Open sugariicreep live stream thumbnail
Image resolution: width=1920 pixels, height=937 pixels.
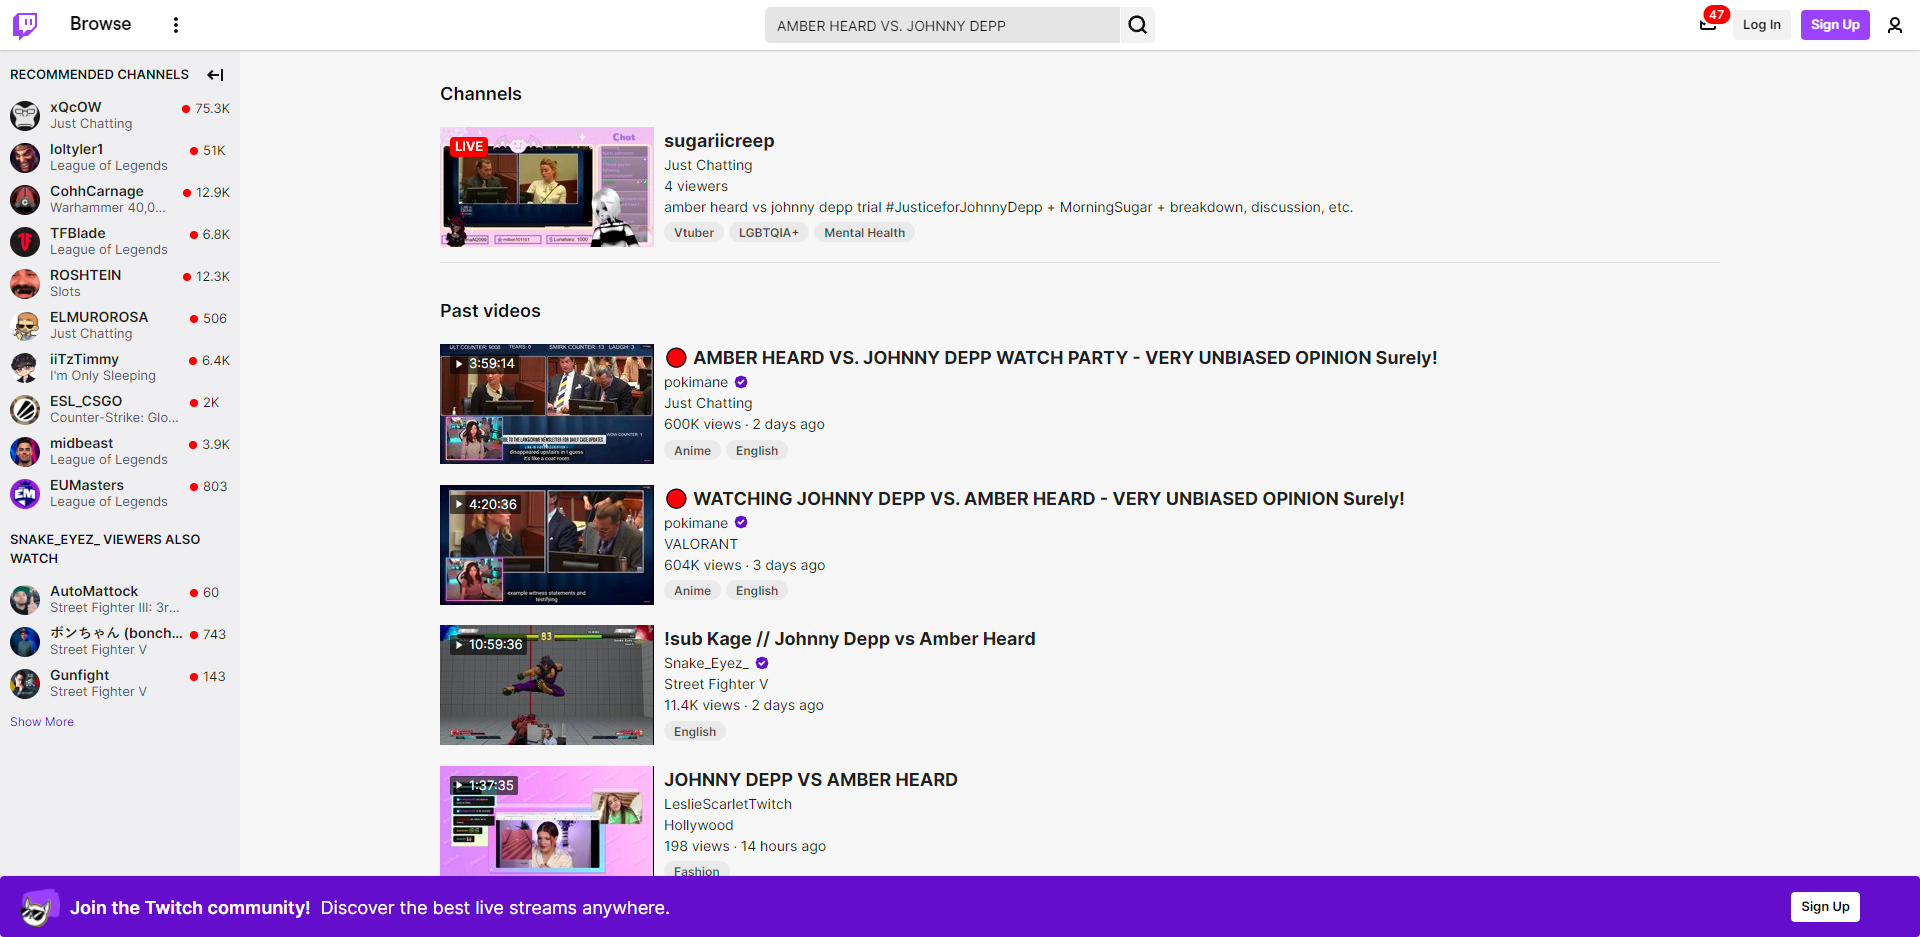(x=547, y=187)
